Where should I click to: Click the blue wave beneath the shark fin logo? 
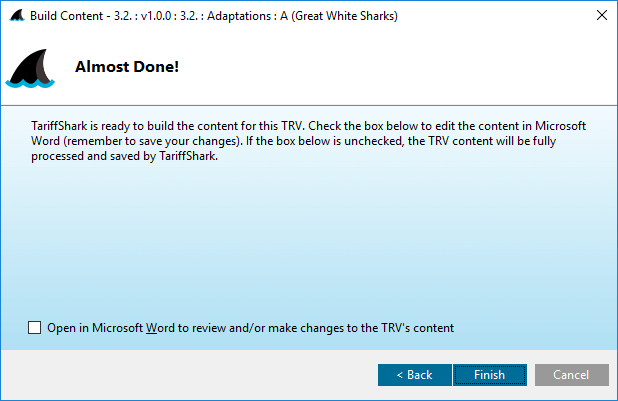[x=30, y=83]
